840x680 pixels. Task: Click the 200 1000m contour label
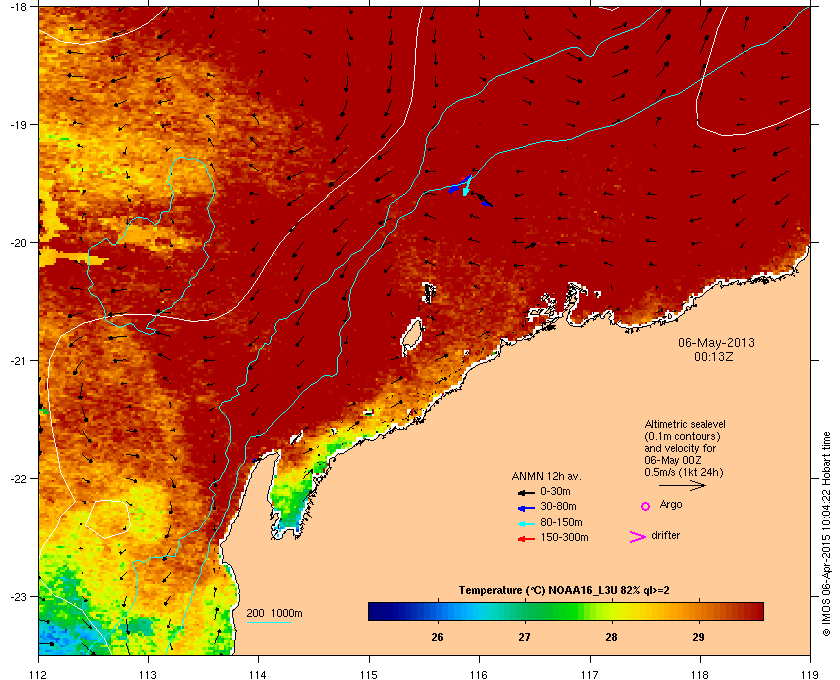click(274, 614)
